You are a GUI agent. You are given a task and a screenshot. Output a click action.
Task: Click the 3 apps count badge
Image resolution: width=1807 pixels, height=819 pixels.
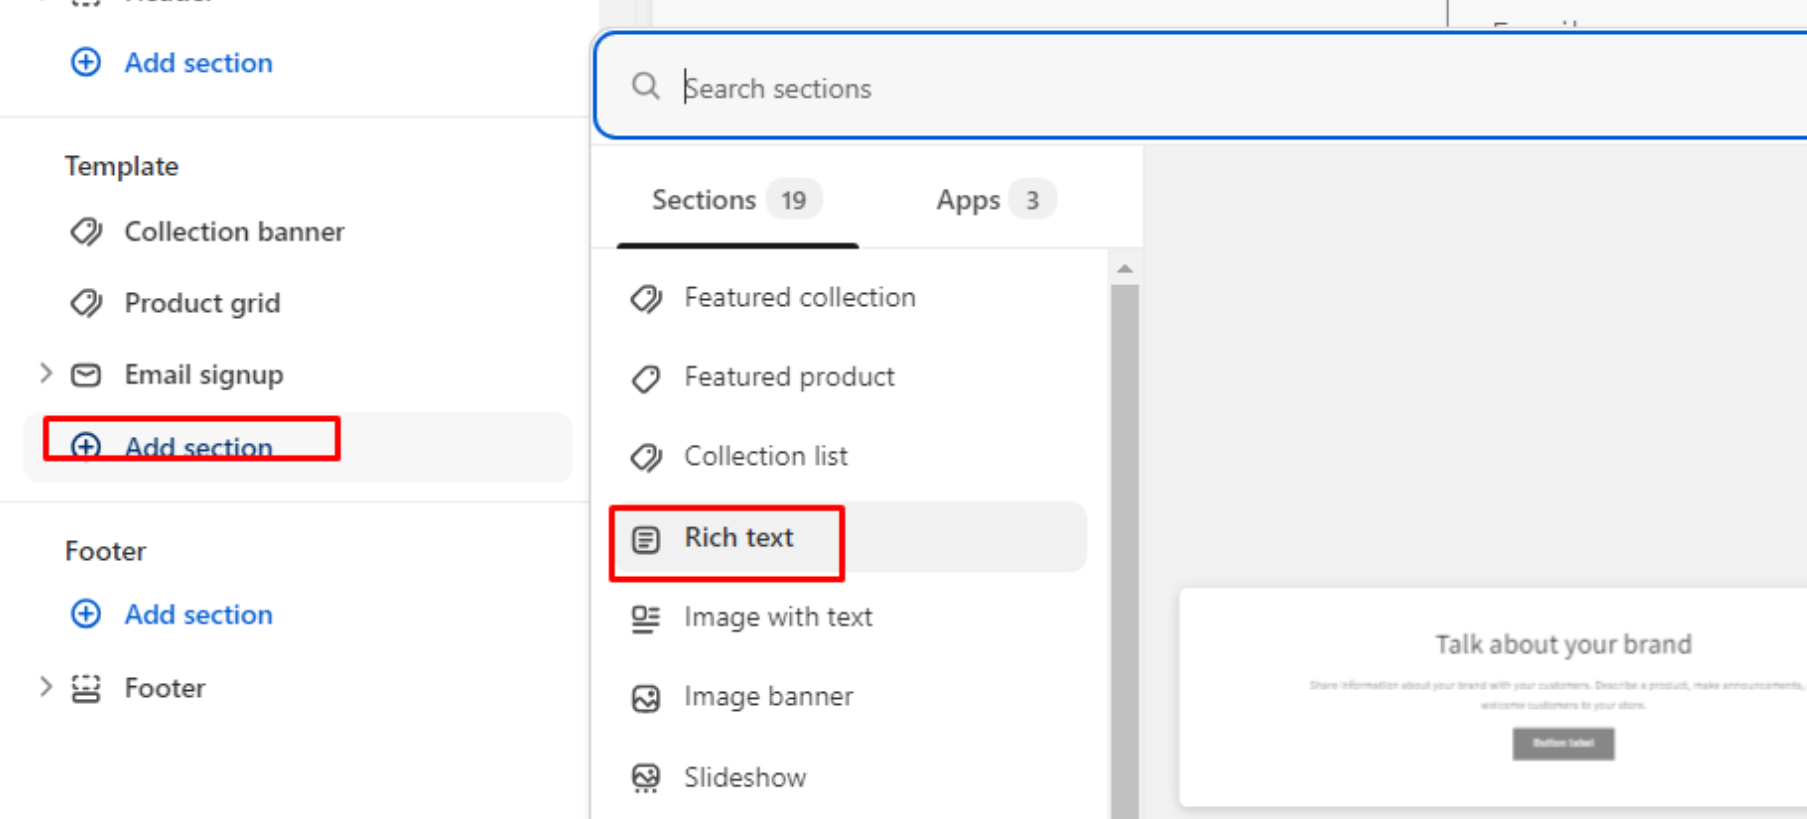click(x=1032, y=200)
